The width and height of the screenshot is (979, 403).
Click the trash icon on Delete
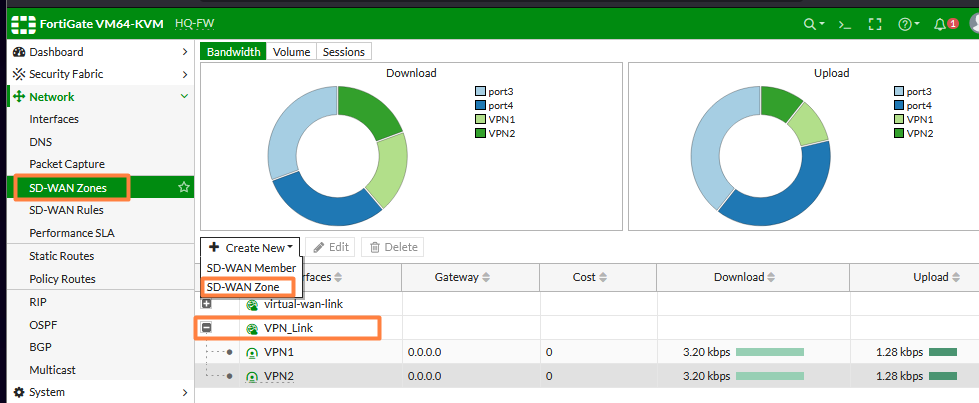coord(375,247)
